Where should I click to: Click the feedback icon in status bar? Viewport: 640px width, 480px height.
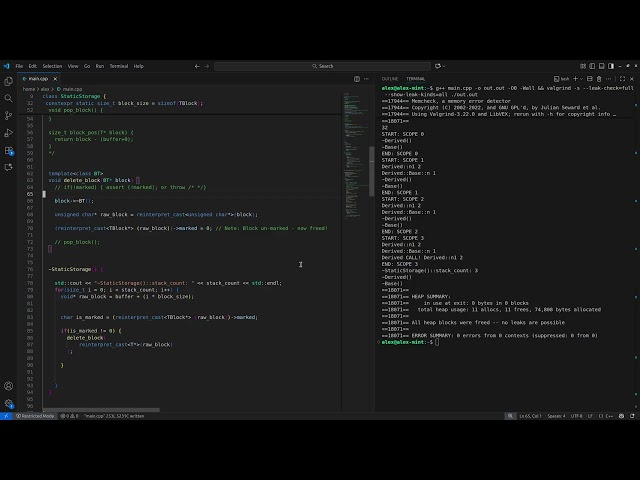[621, 416]
